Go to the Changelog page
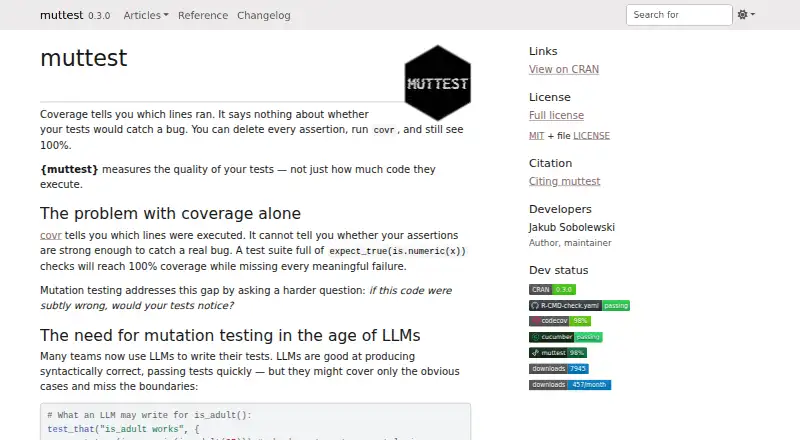The height and width of the screenshot is (440, 800). coord(264,15)
